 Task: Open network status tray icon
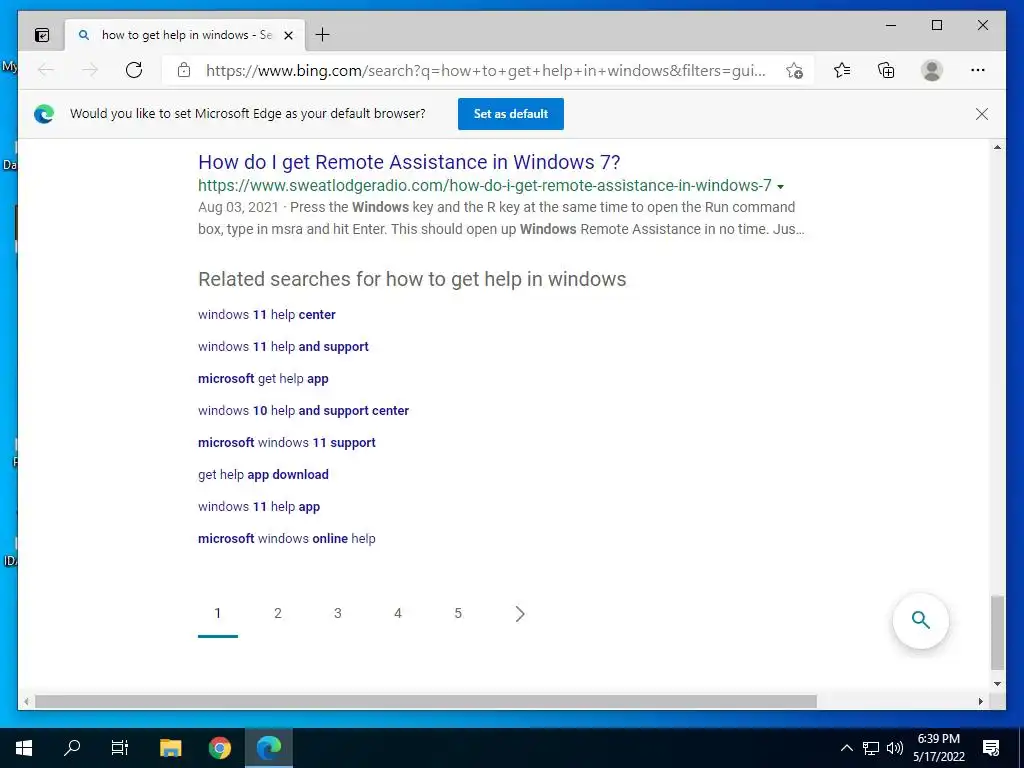click(871, 748)
